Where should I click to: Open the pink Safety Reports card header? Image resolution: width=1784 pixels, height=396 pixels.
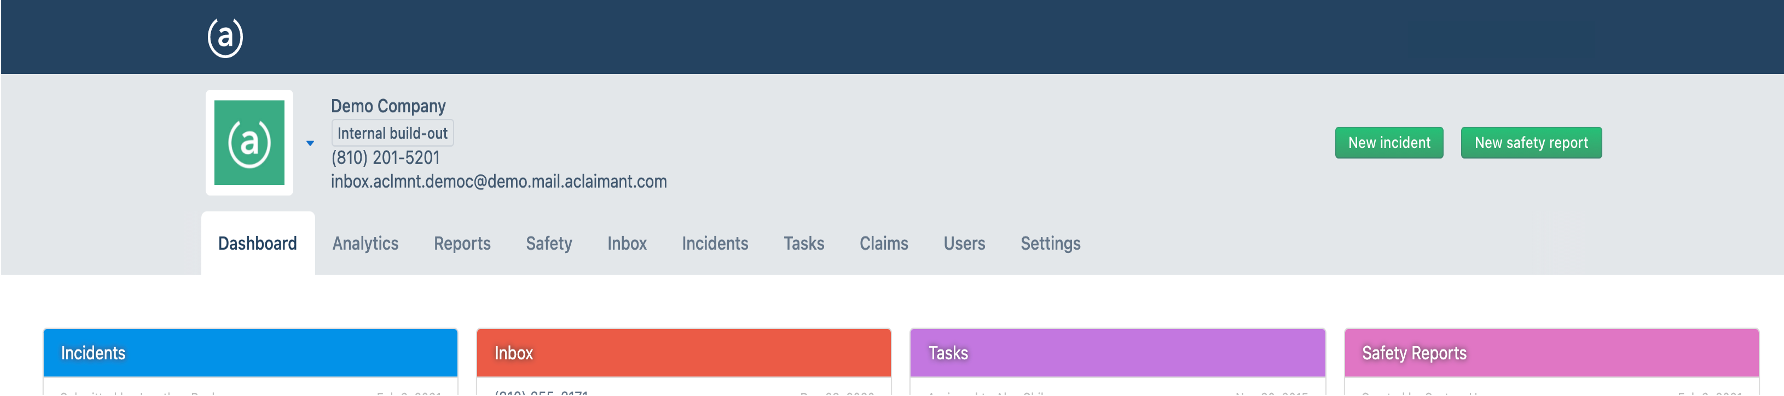1552,353
